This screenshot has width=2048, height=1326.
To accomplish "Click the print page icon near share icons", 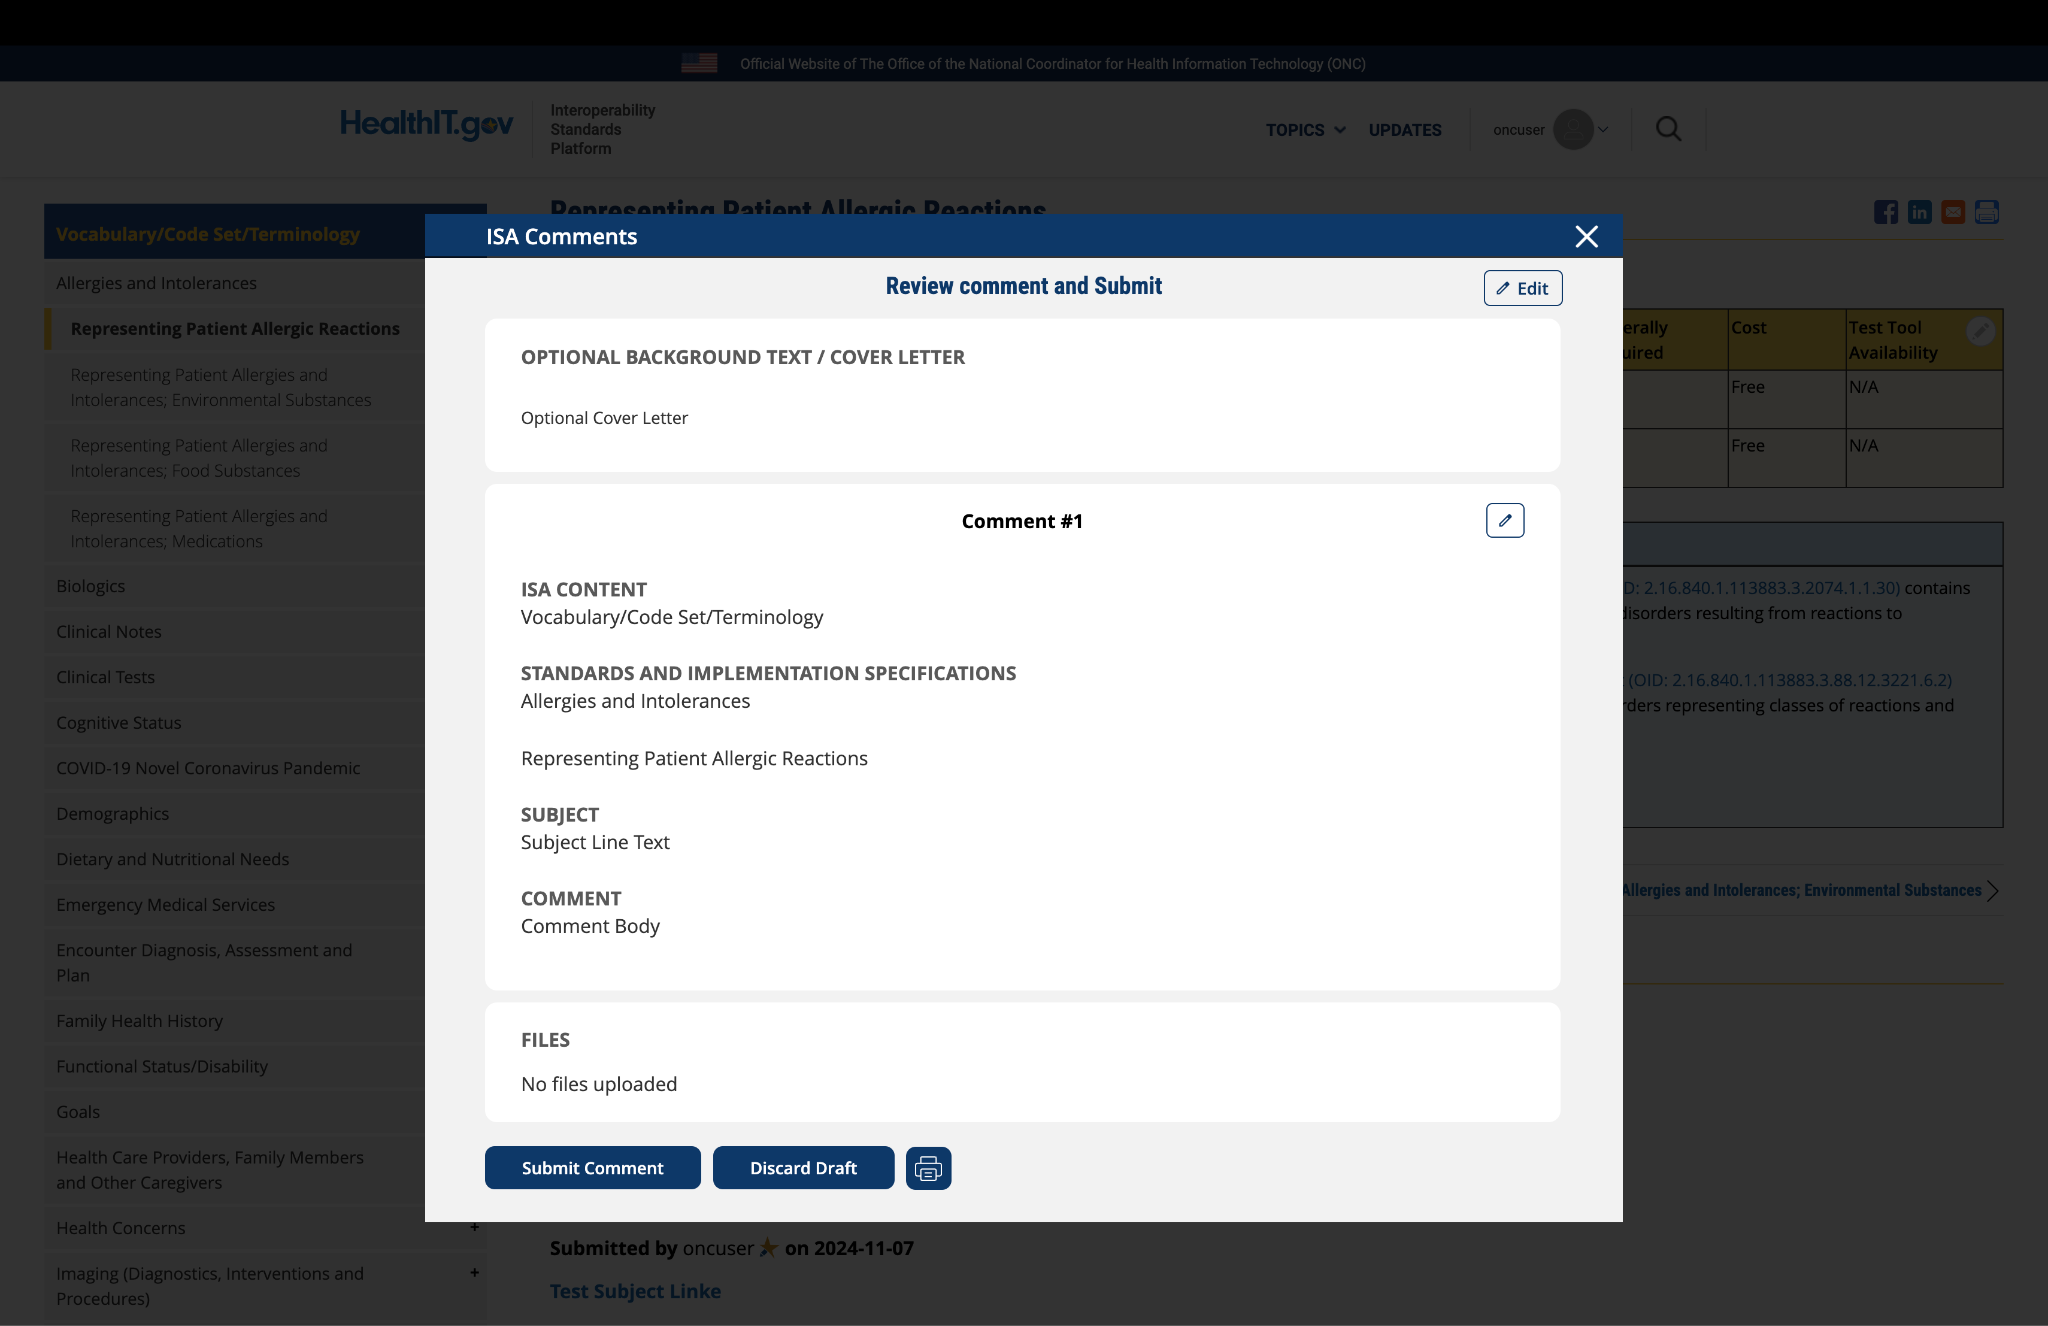I will coord(1986,212).
